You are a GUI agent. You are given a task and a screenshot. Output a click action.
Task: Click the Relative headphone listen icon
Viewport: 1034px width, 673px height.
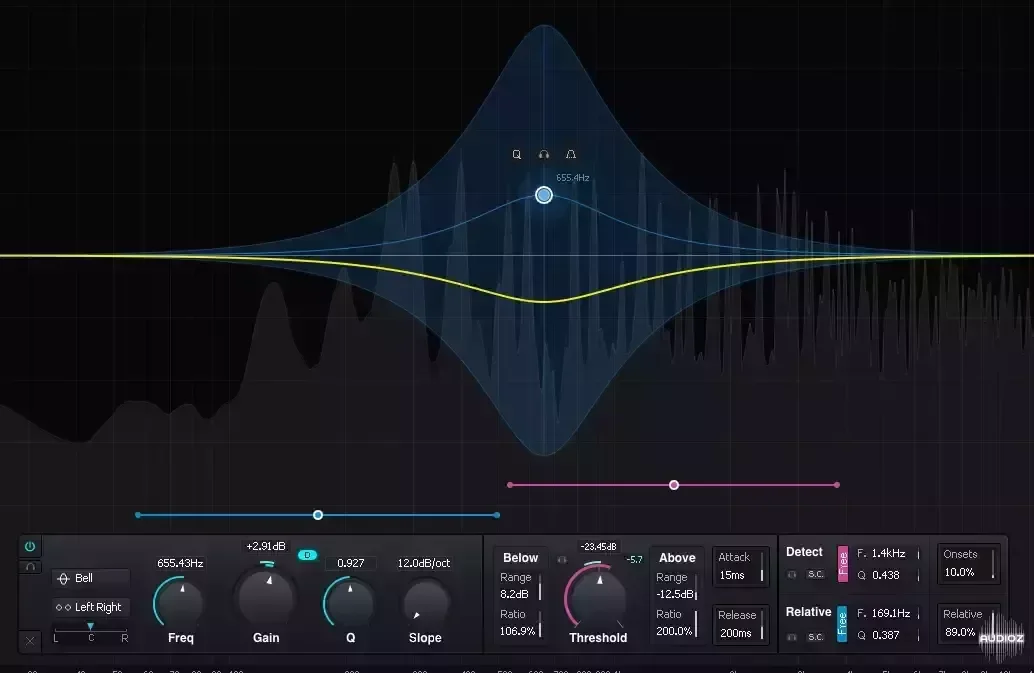coord(792,637)
